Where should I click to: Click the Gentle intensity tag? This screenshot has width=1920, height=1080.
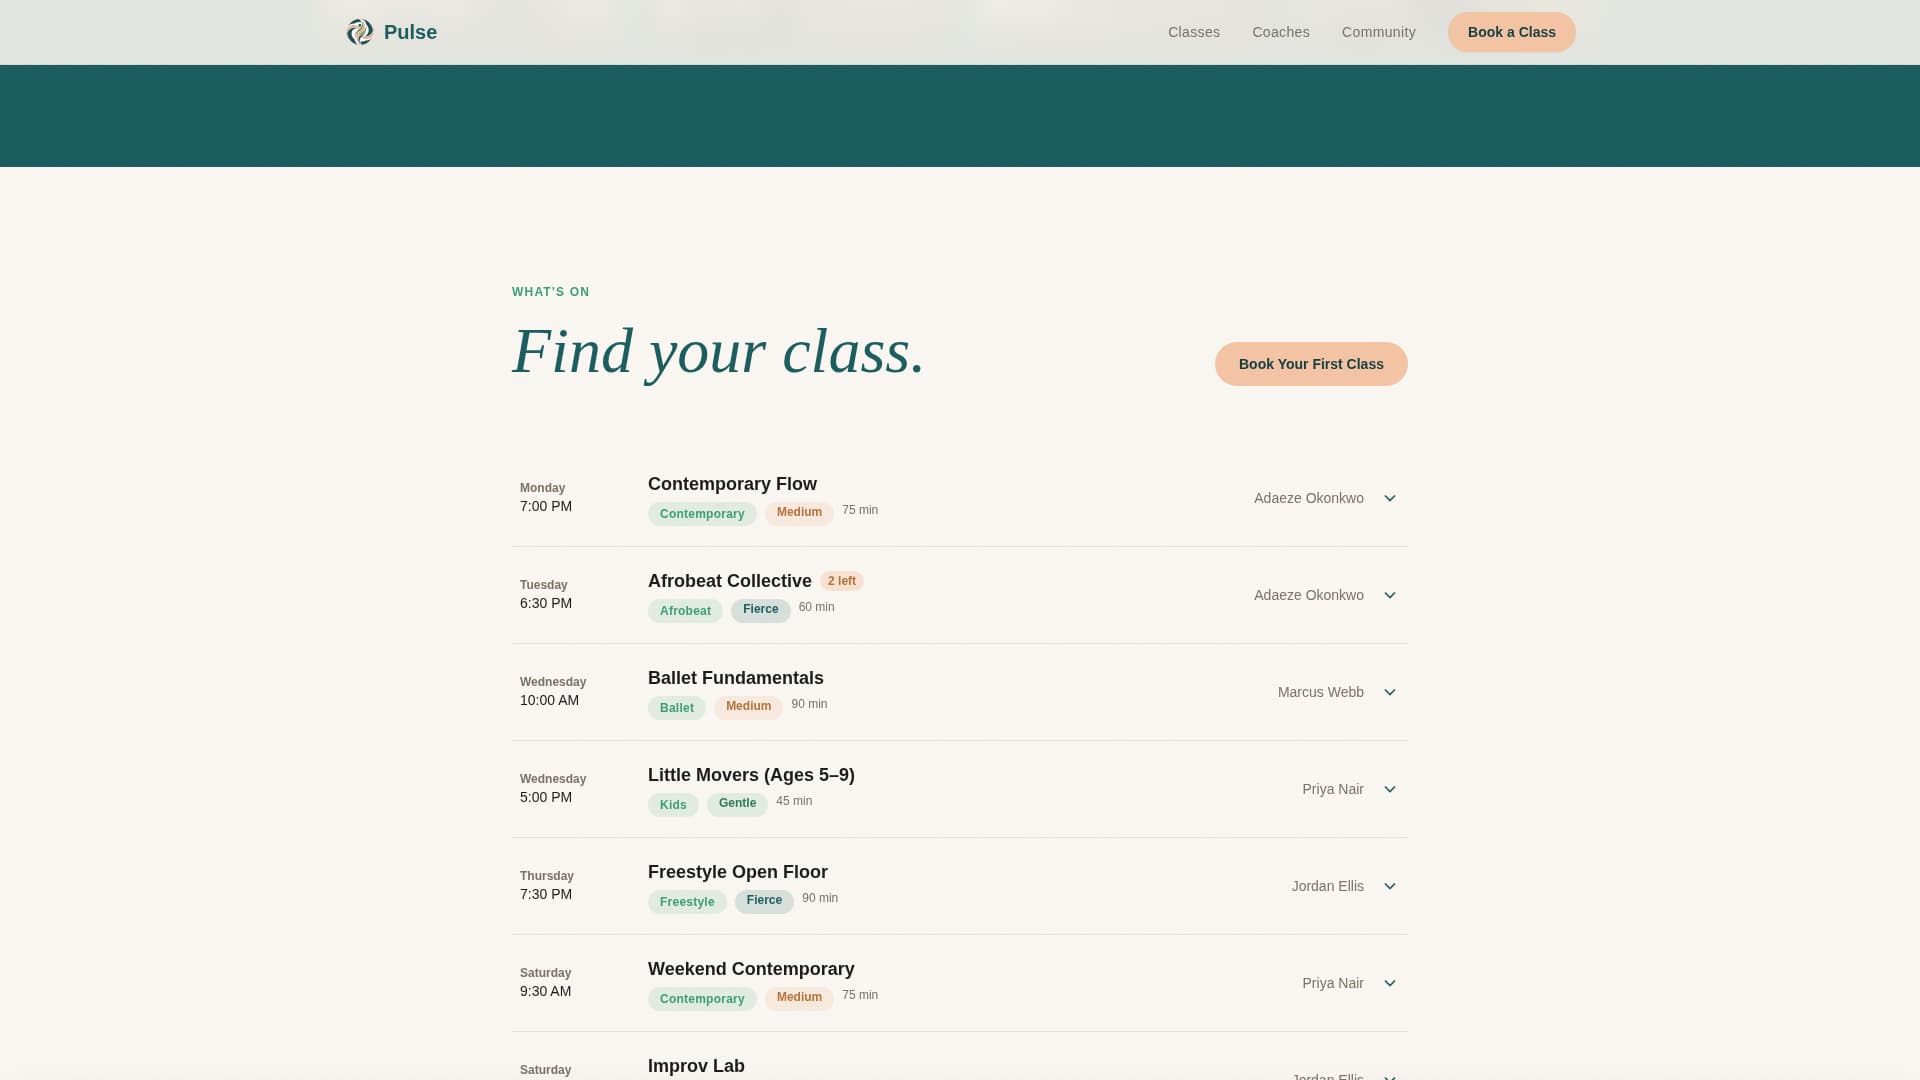click(x=737, y=804)
